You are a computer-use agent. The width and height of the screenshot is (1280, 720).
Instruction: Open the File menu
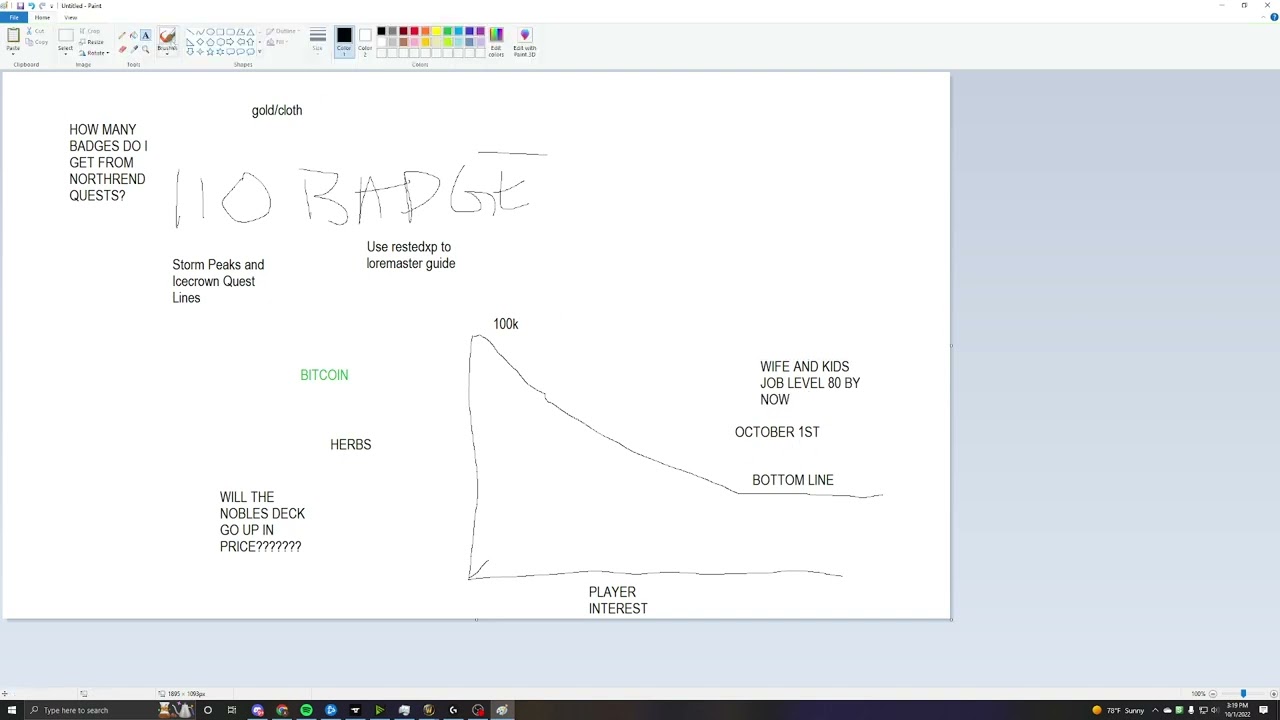click(14, 17)
